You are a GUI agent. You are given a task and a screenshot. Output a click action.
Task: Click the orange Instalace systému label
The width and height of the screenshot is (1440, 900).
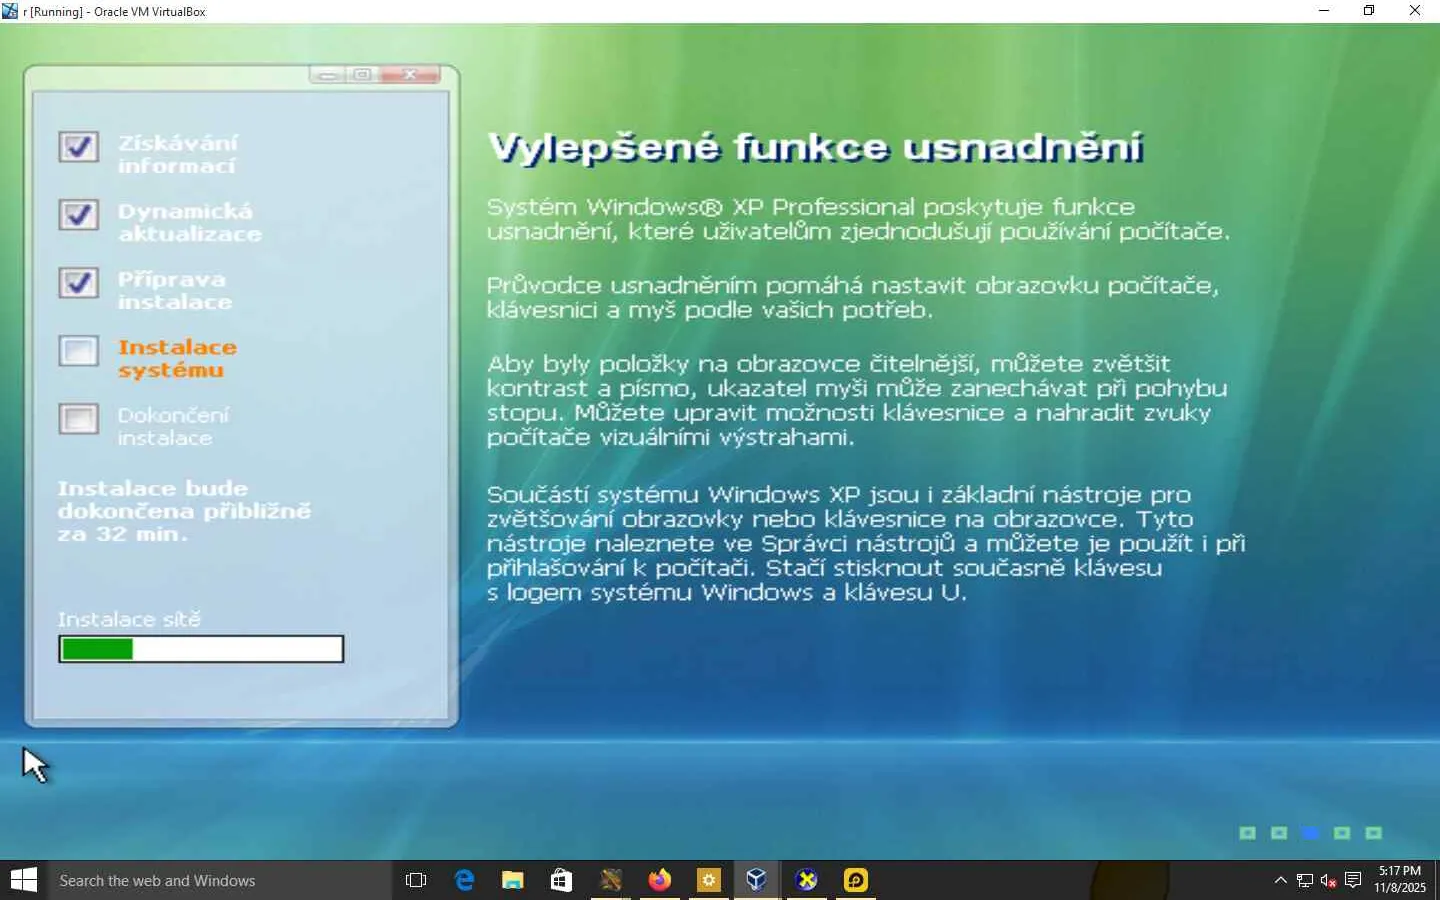tap(177, 358)
